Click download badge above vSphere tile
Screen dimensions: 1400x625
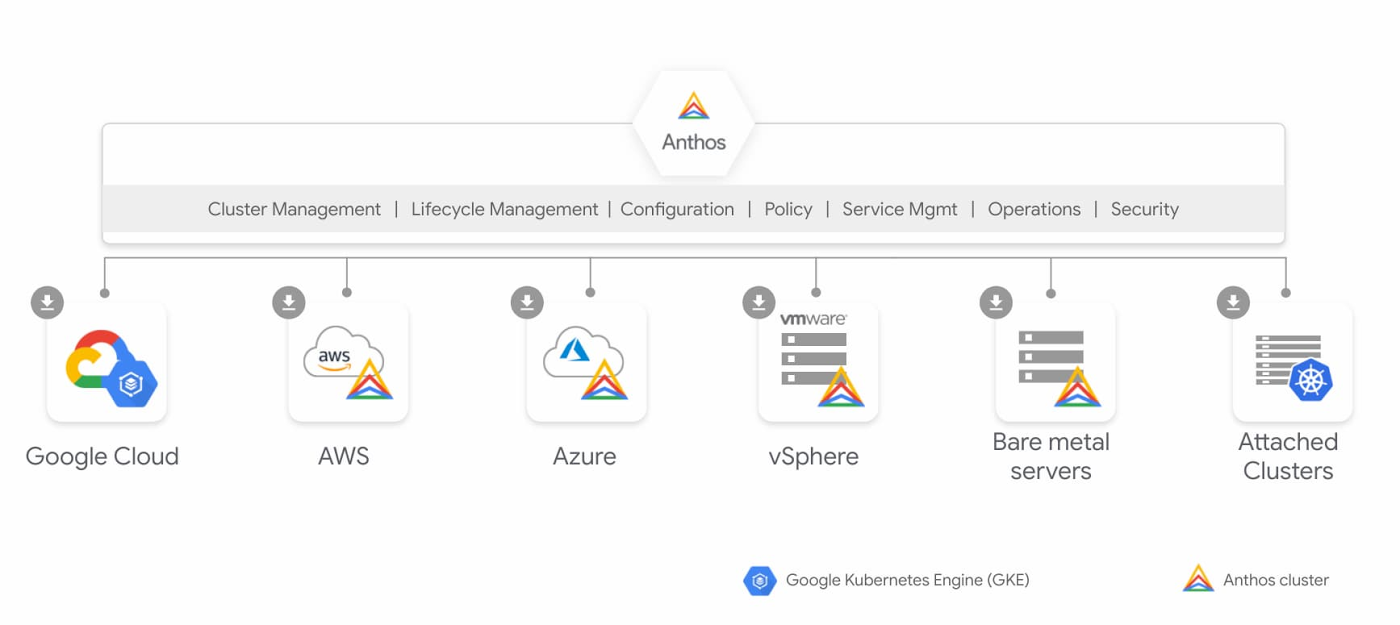(x=759, y=302)
